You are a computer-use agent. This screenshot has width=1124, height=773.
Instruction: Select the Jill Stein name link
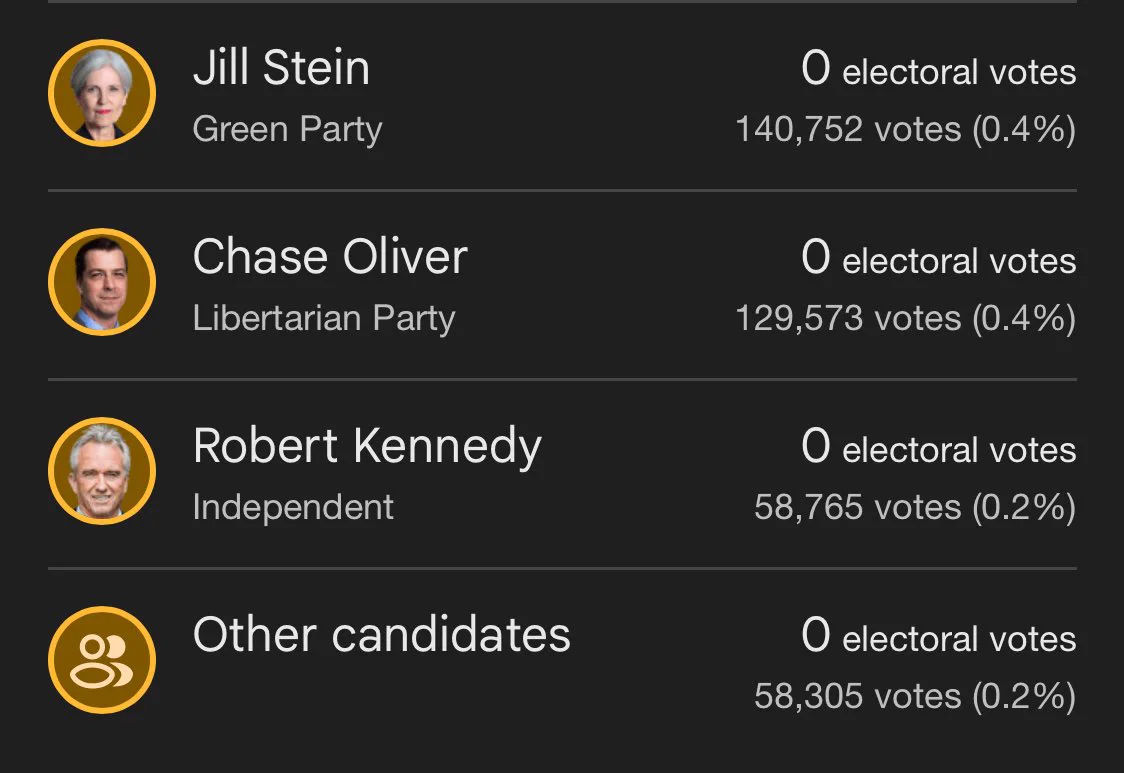pyautogui.click(x=281, y=68)
